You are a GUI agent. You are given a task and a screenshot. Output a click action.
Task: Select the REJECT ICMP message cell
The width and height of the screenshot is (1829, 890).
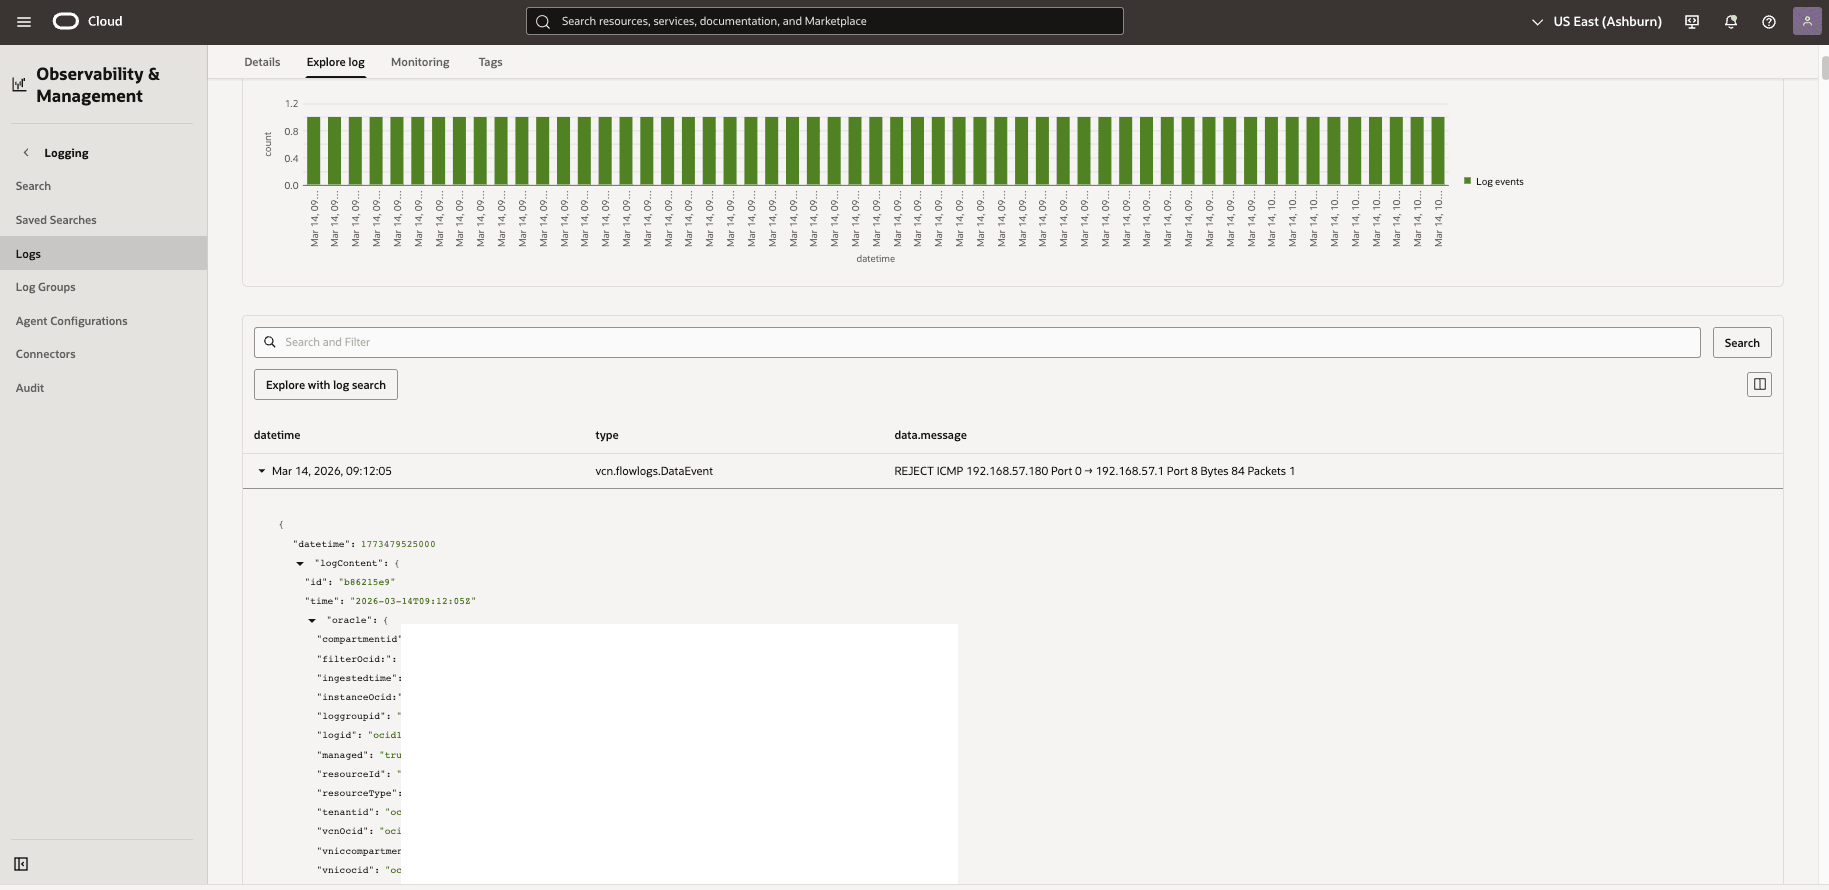[x=1094, y=471]
